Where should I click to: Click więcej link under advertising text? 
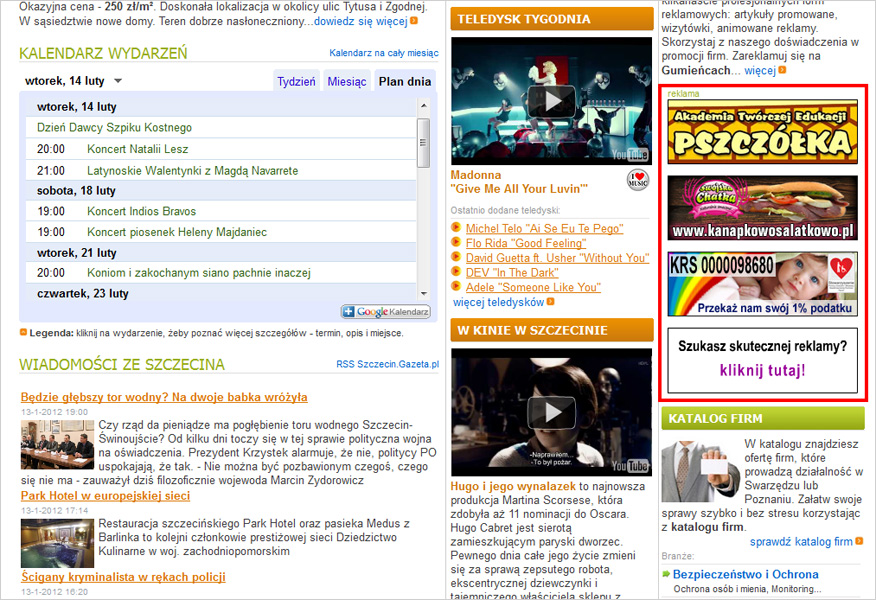760,70
